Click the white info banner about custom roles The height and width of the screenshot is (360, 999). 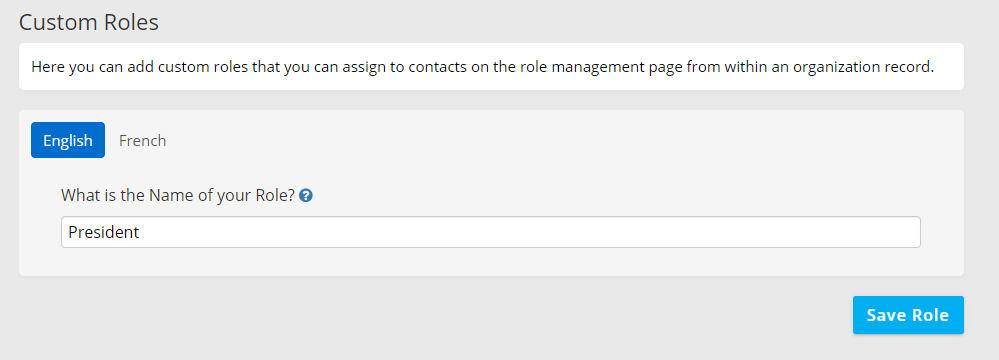click(491, 66)
